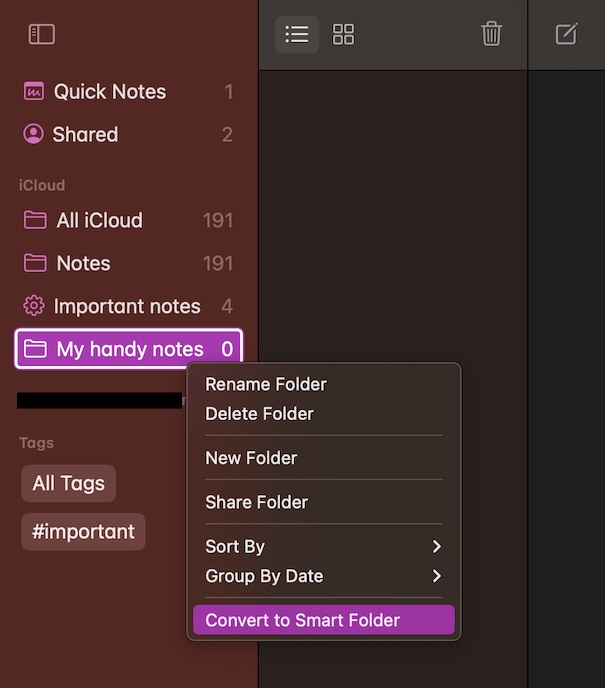Screen dimensions: 605x688
Task: Click the Important notes gear icon
Action: point(34,306)
